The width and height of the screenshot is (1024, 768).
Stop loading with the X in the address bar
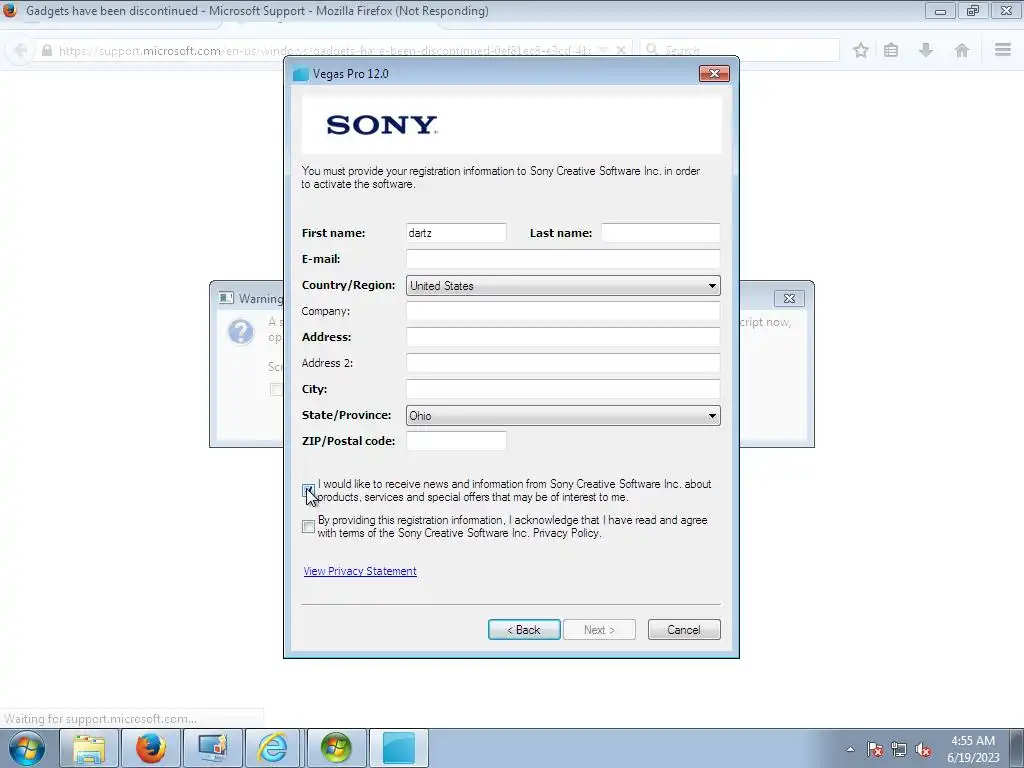pos(621,50)
